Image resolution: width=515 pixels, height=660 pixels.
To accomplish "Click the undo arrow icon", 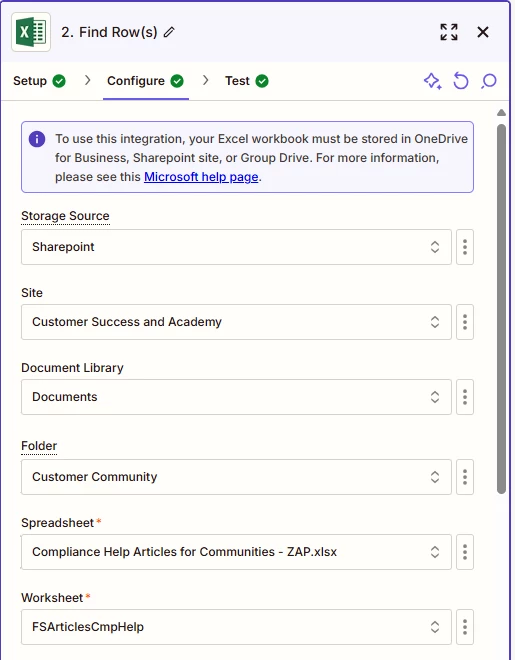I will pos(461,81).
